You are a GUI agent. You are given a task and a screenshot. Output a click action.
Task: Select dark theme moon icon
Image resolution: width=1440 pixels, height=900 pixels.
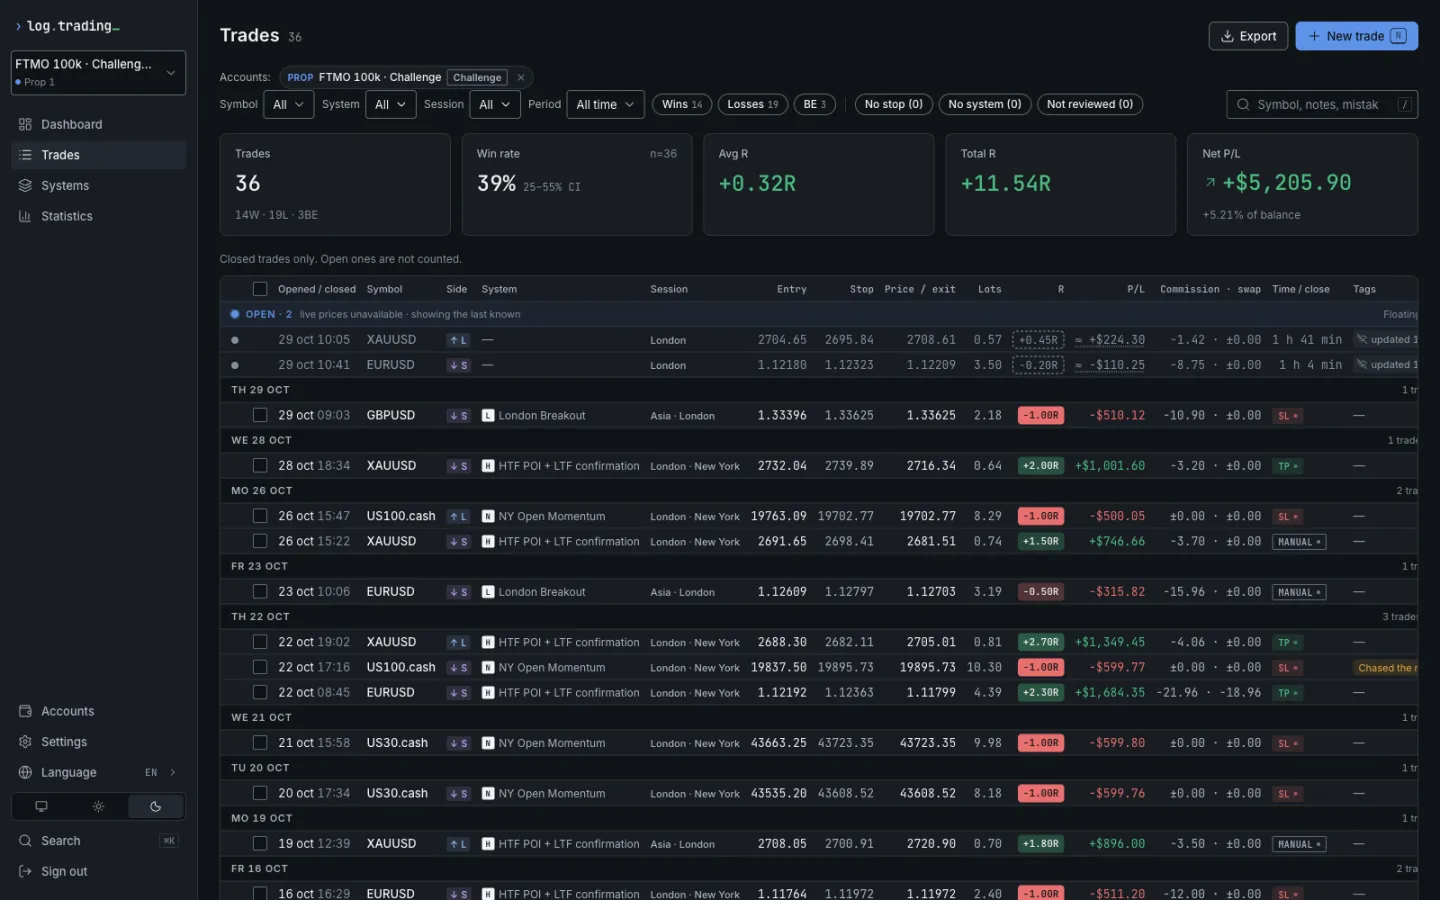[155, 806]
